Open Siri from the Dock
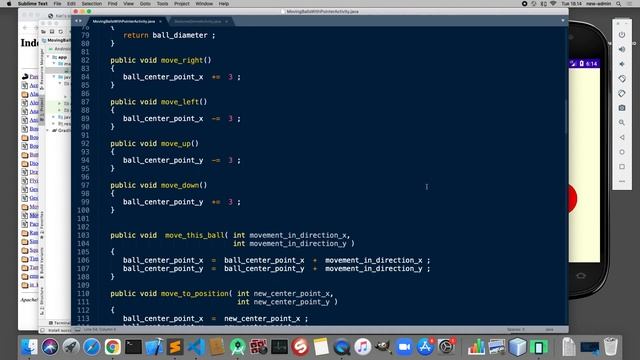 [x=50, y=347]
